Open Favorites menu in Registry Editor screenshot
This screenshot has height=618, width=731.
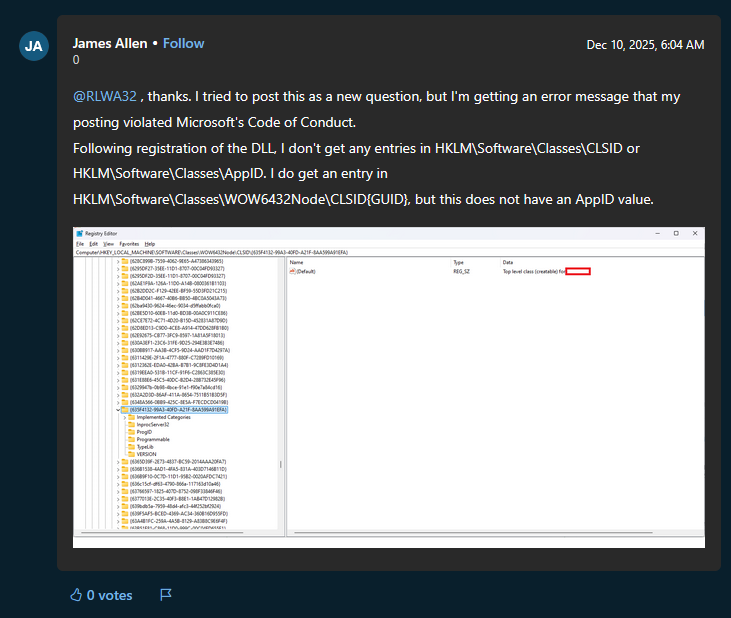[129, 244]
